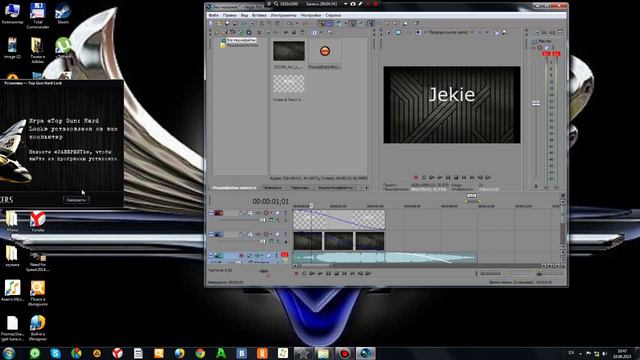This screenshot has width=640, height=360.
Task: Arm the audio track for recording
Action: click(x=241, y=256)
